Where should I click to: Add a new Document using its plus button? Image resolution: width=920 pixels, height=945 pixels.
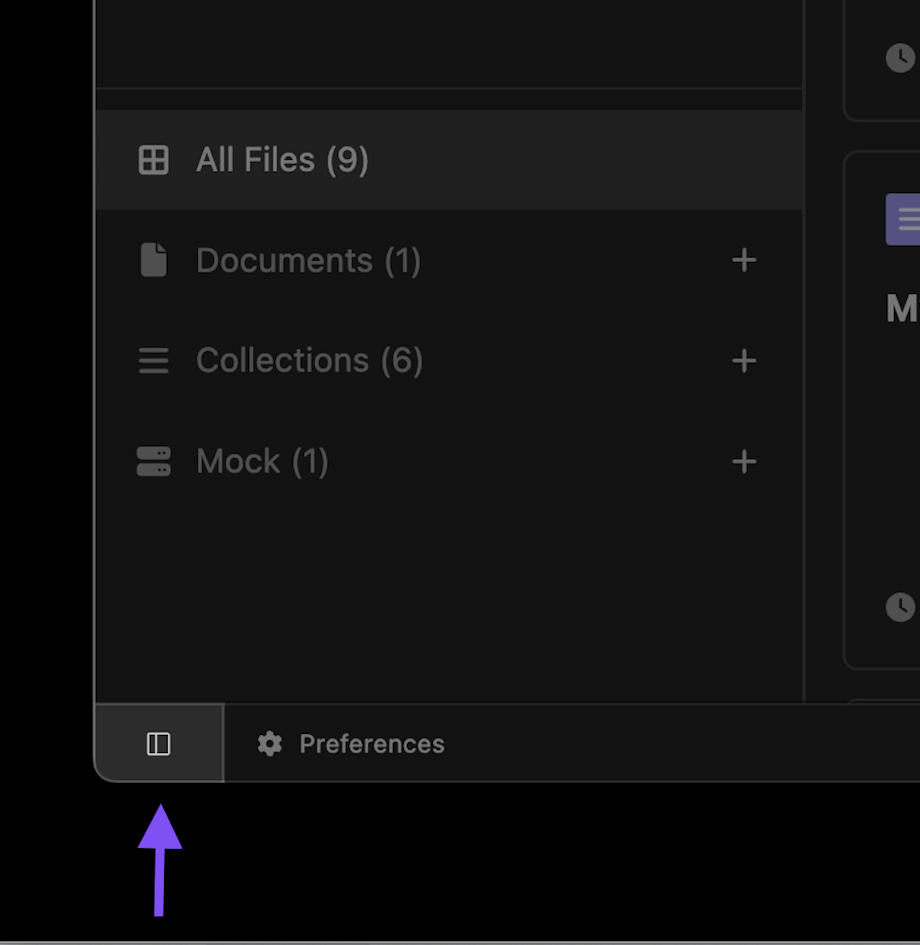744,260
